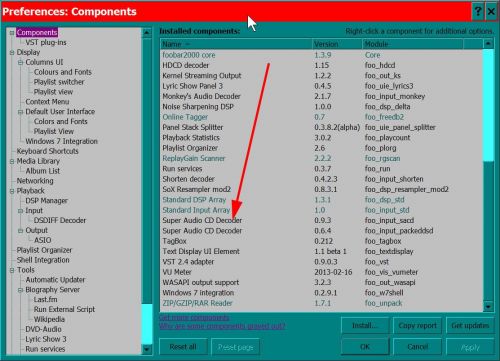Select Lyric Show 3 in the tree
This screenshot has height=361, width=500.
[x=46, y=339]
